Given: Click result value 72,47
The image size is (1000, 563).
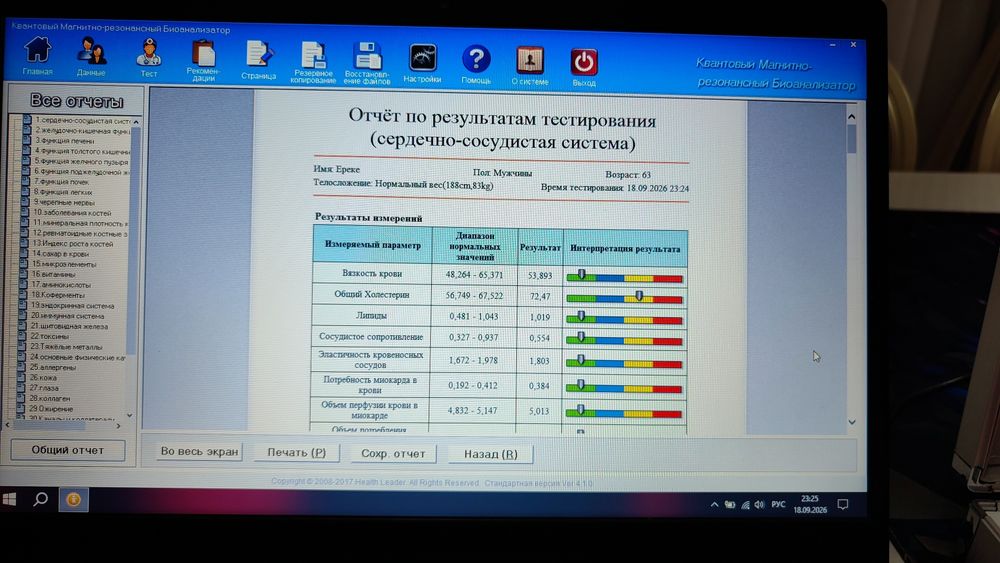Looking at the screenshot, I should (540, 296).
